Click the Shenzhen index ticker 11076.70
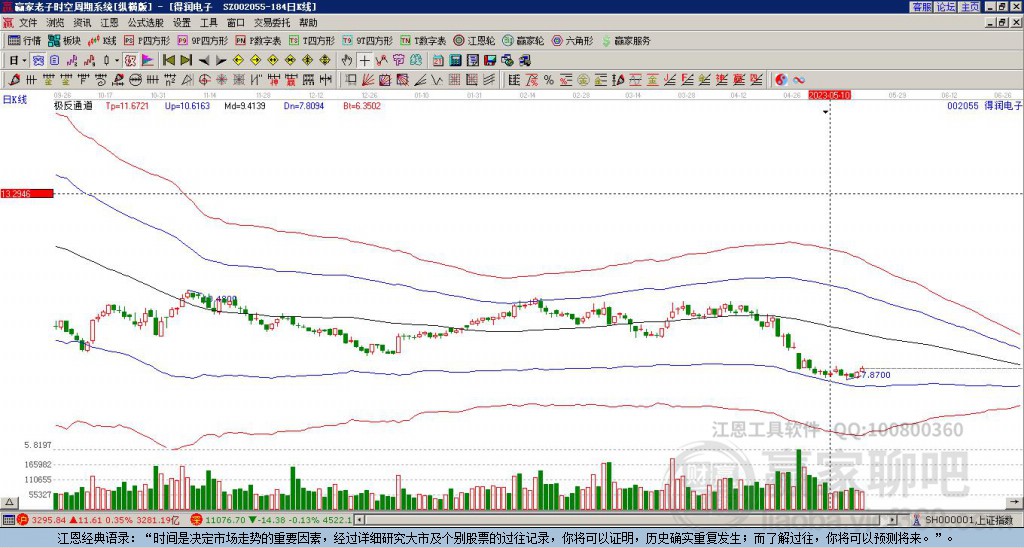Screen dimensions: 1024x548 pyautogui.click(x=224, y=520)
